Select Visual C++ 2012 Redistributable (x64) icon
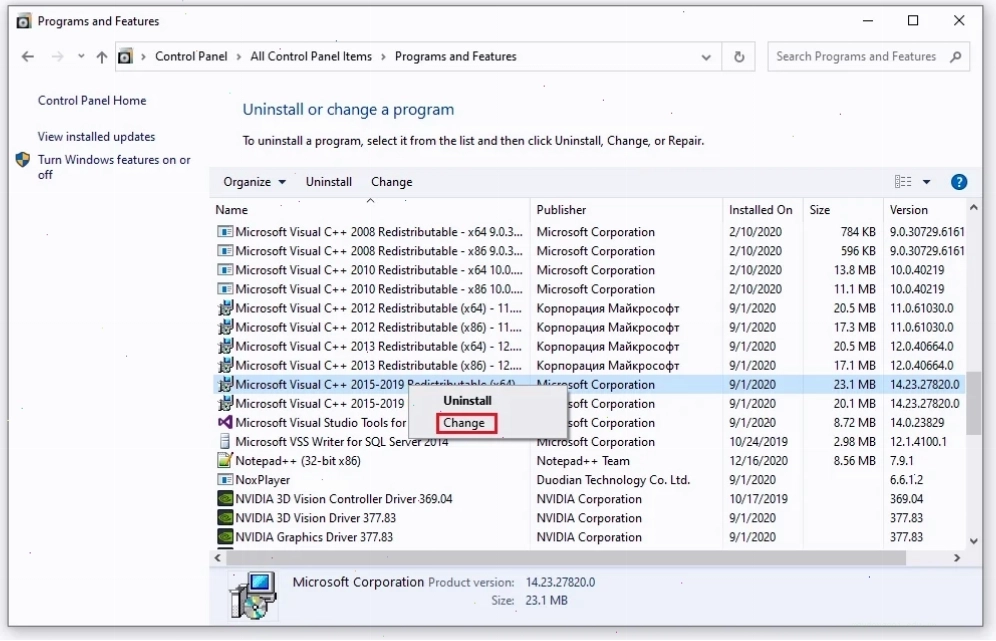 tap(225, 308)
